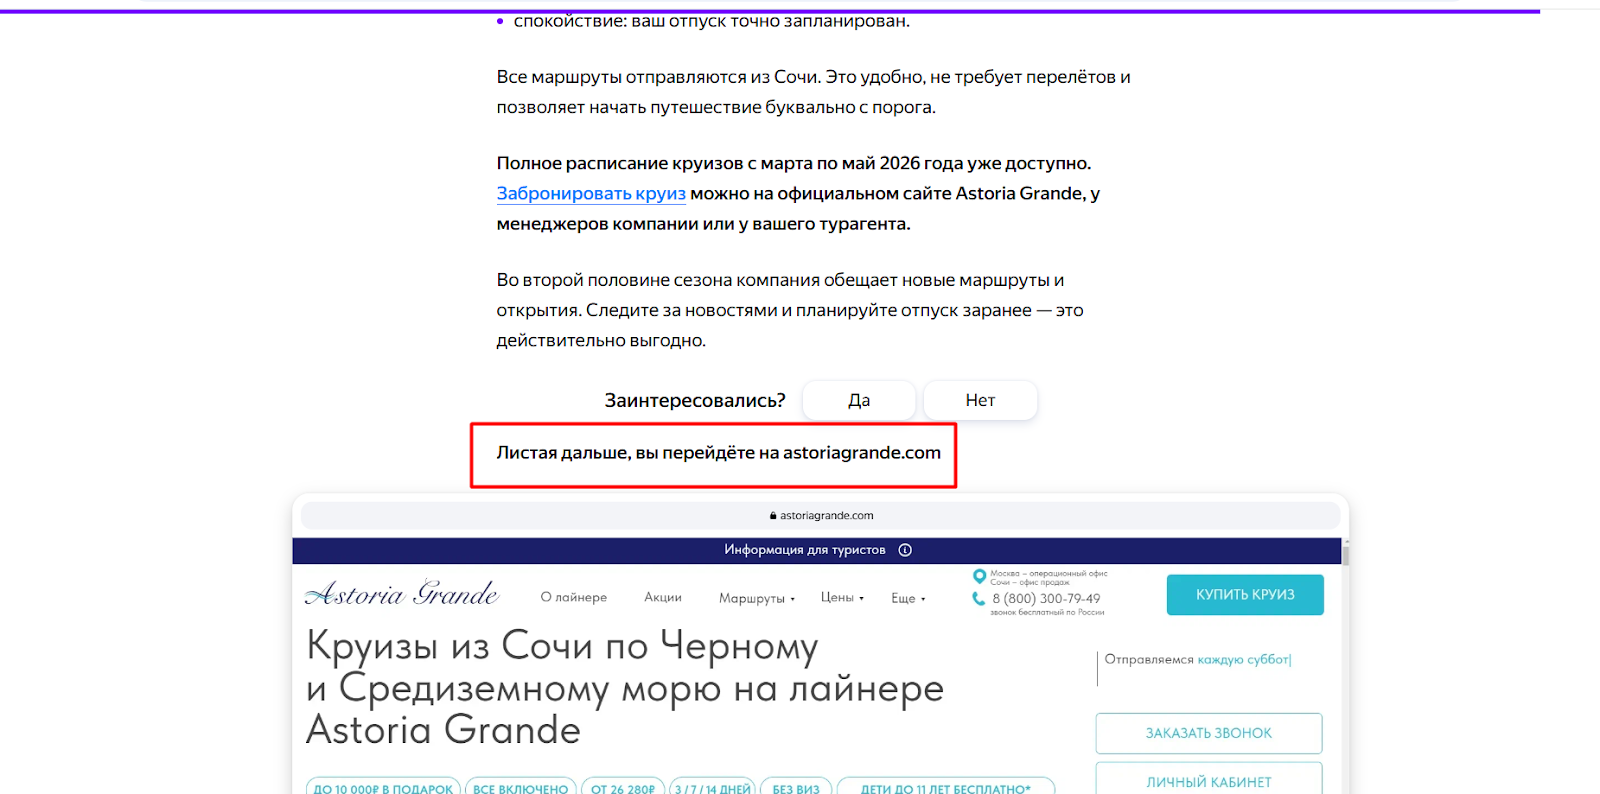This screenshot has height=794, width=1600.
Task: Answer Да to Заинтересовались
Action: click(859, 400)
